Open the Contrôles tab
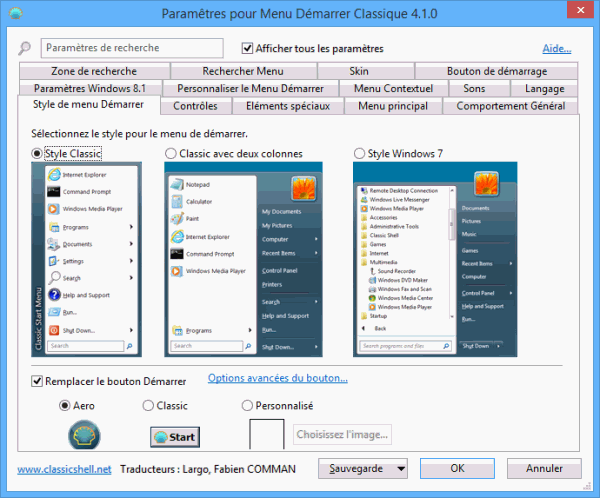This screenshot has height=498, width=600. click(x=196, y=106)
